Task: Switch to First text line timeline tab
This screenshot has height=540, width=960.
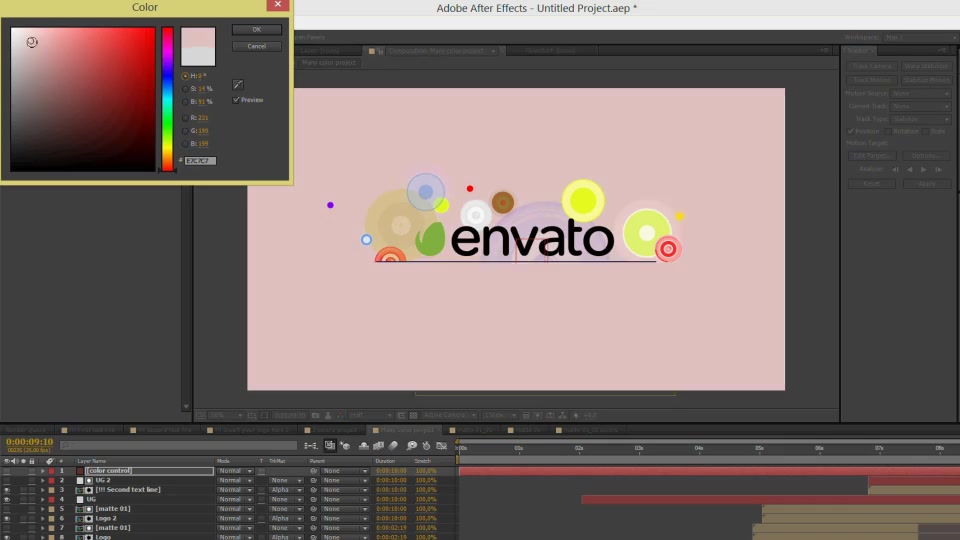Action: tap(88, 430)
